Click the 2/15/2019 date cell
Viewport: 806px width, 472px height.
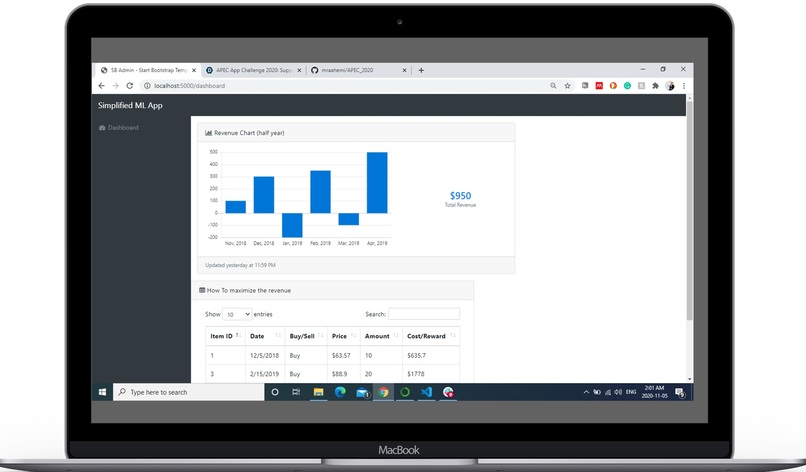[264, 374]
